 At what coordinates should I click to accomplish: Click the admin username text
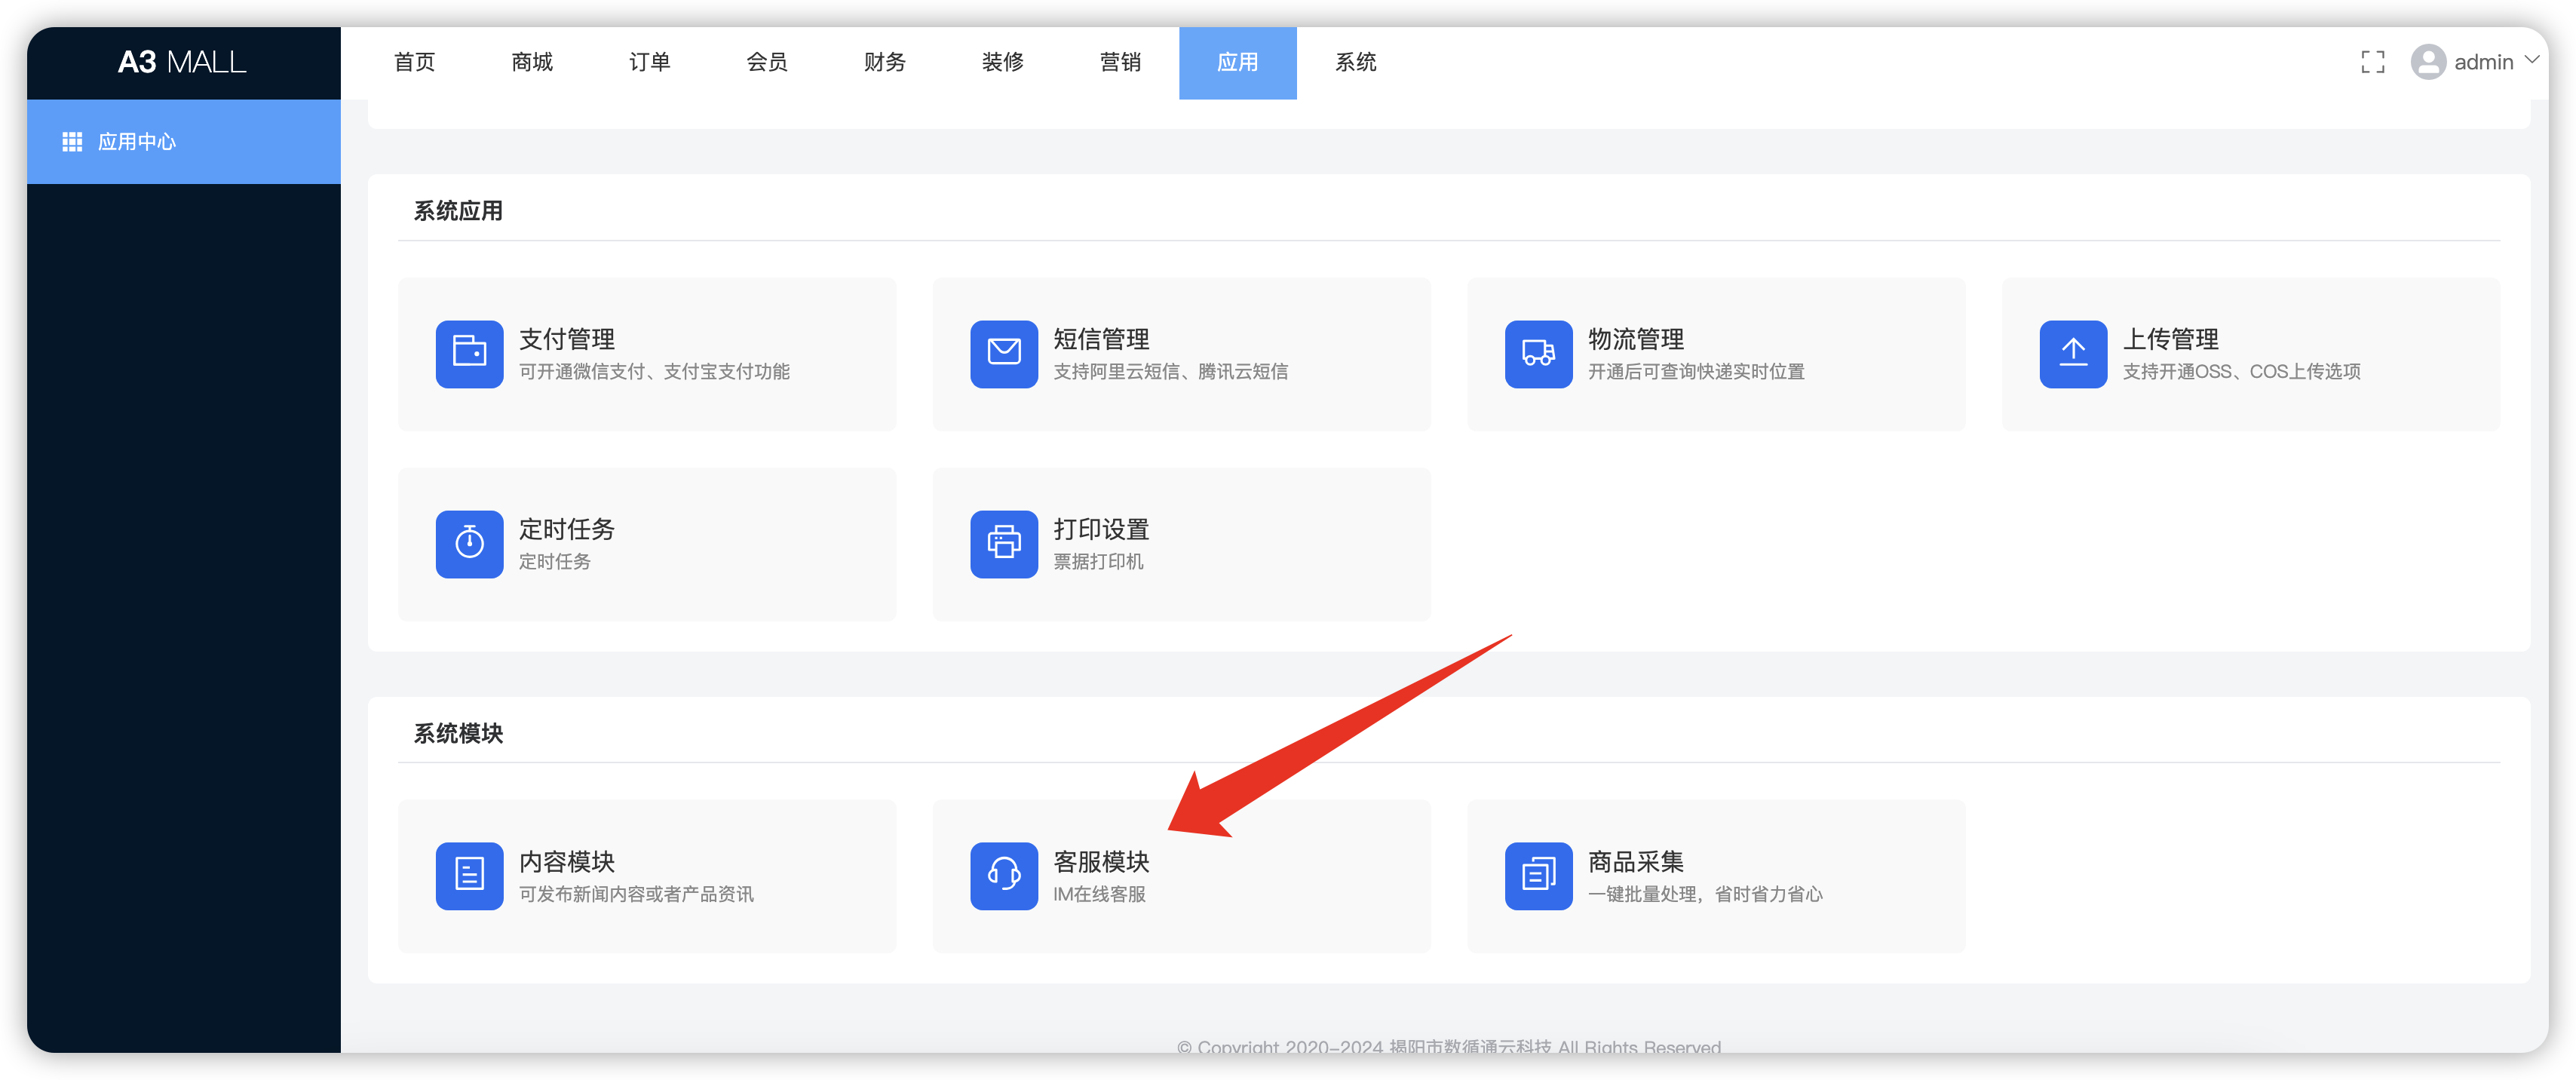pos(2484,62)
